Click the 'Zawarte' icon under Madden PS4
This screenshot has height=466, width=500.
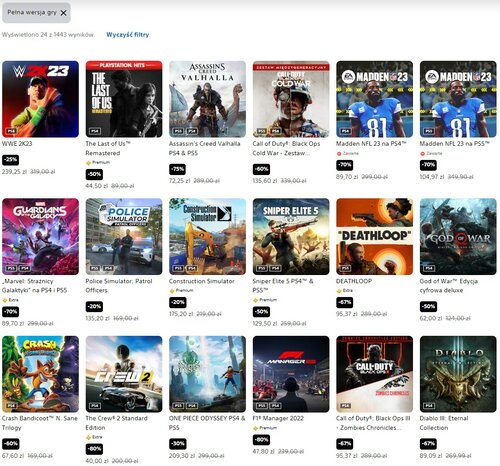click(339, 154)
